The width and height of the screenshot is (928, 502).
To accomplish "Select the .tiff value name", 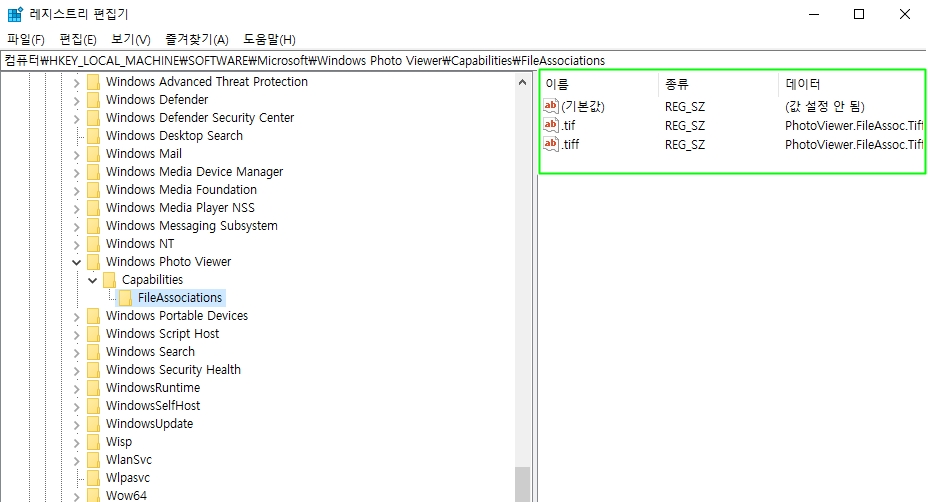I will click(571, 144).
